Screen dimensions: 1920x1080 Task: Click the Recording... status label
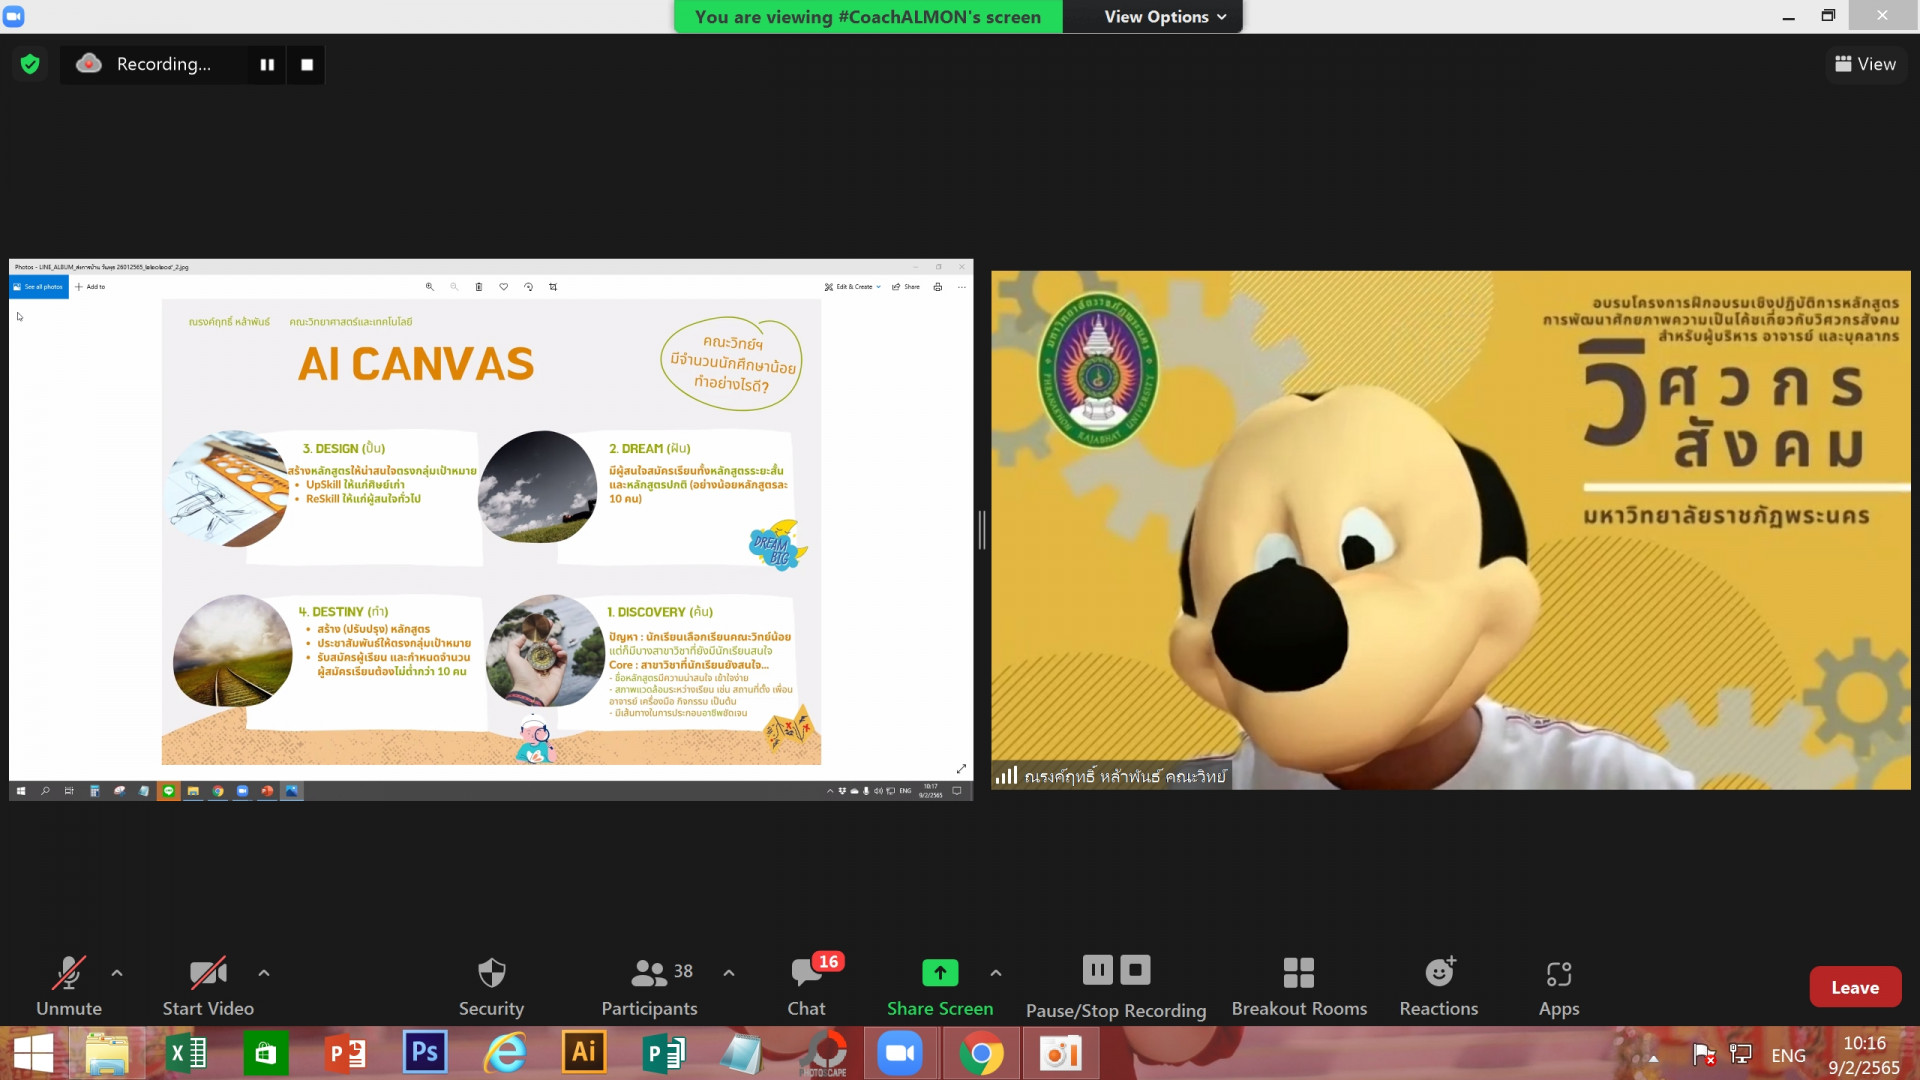coord(163,64)
